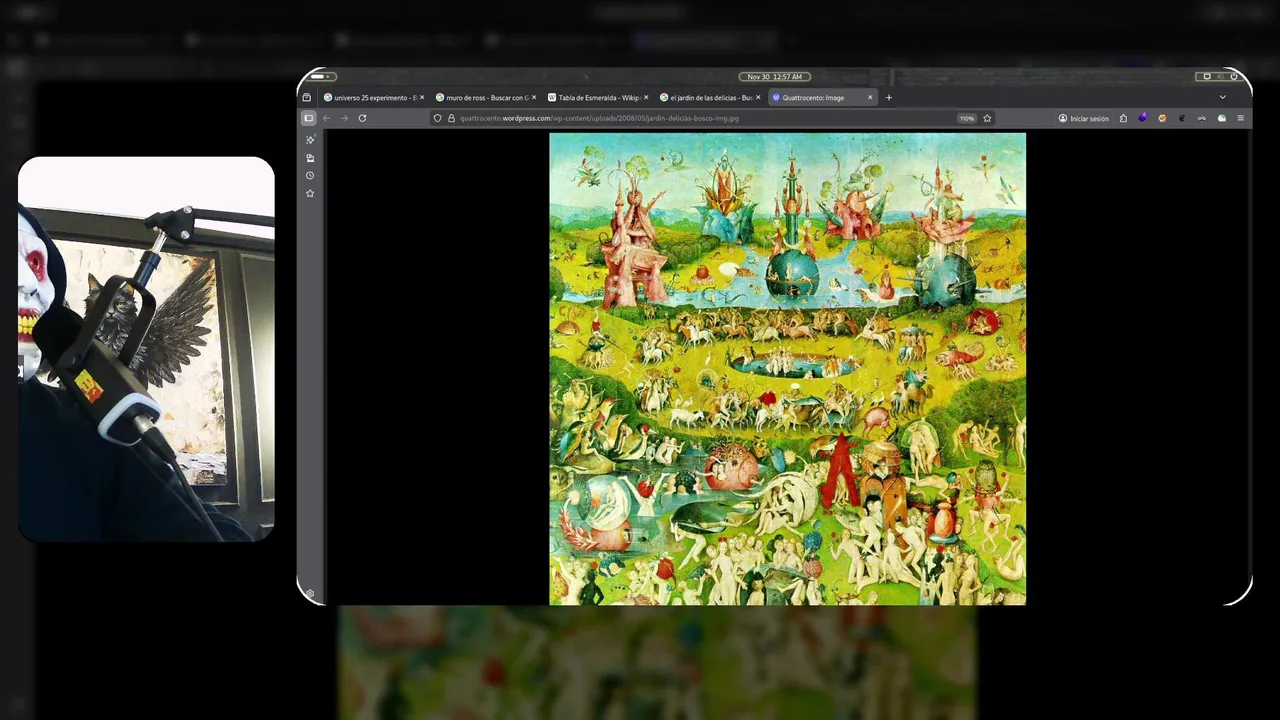1280x720 pixels.
Task: Switch to 'universo 25 experimento' tab
Action: [x=375, y=97]
